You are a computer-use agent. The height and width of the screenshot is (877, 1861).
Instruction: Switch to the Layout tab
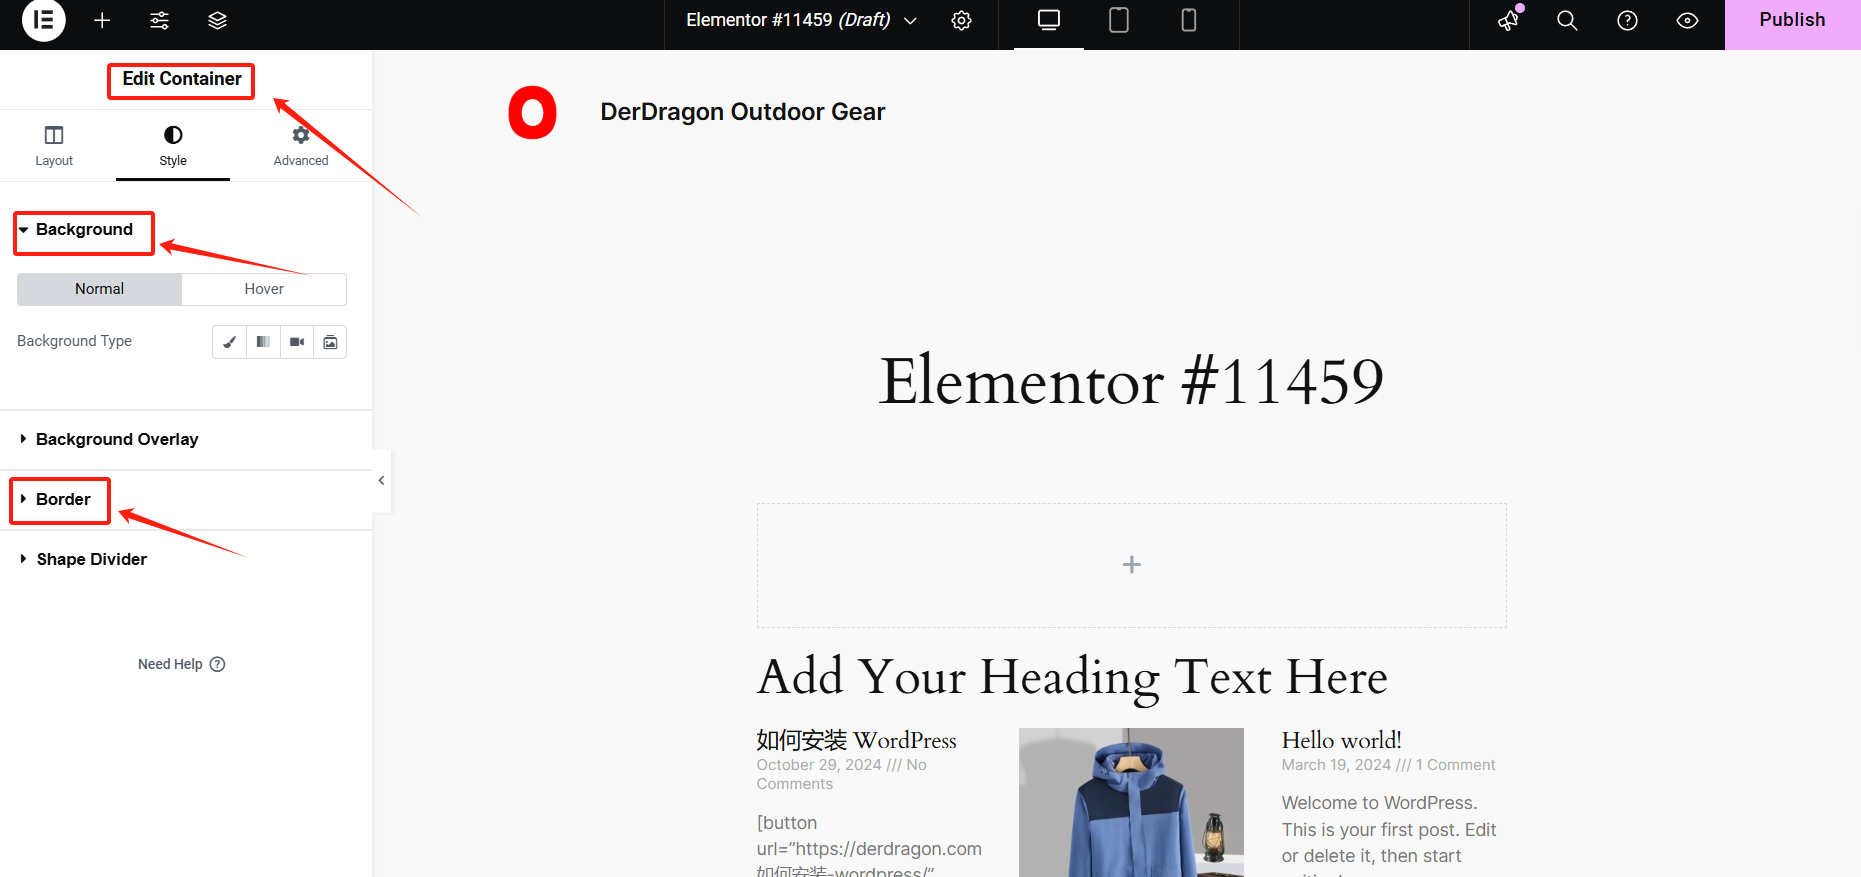click(x=54, y=146)
